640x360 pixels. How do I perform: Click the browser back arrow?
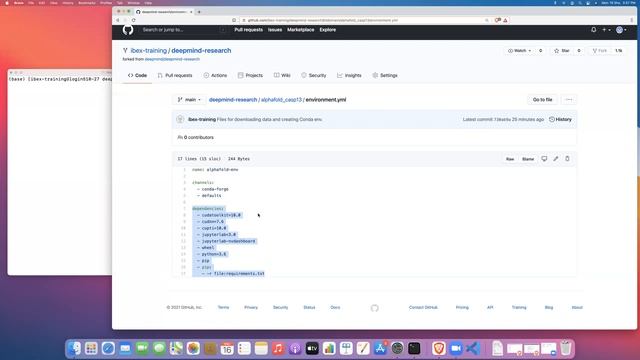[x=118, y=20]
